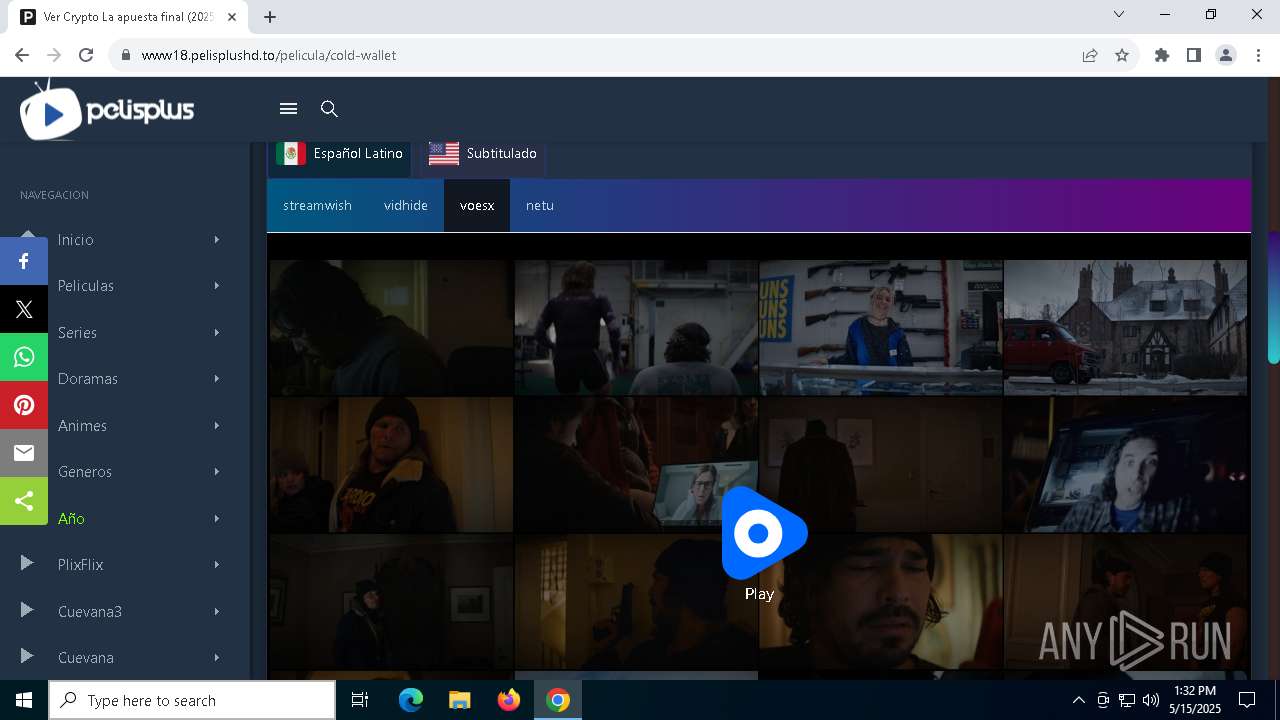
Task: Switch to vidhide server
Action: [406, 205]
